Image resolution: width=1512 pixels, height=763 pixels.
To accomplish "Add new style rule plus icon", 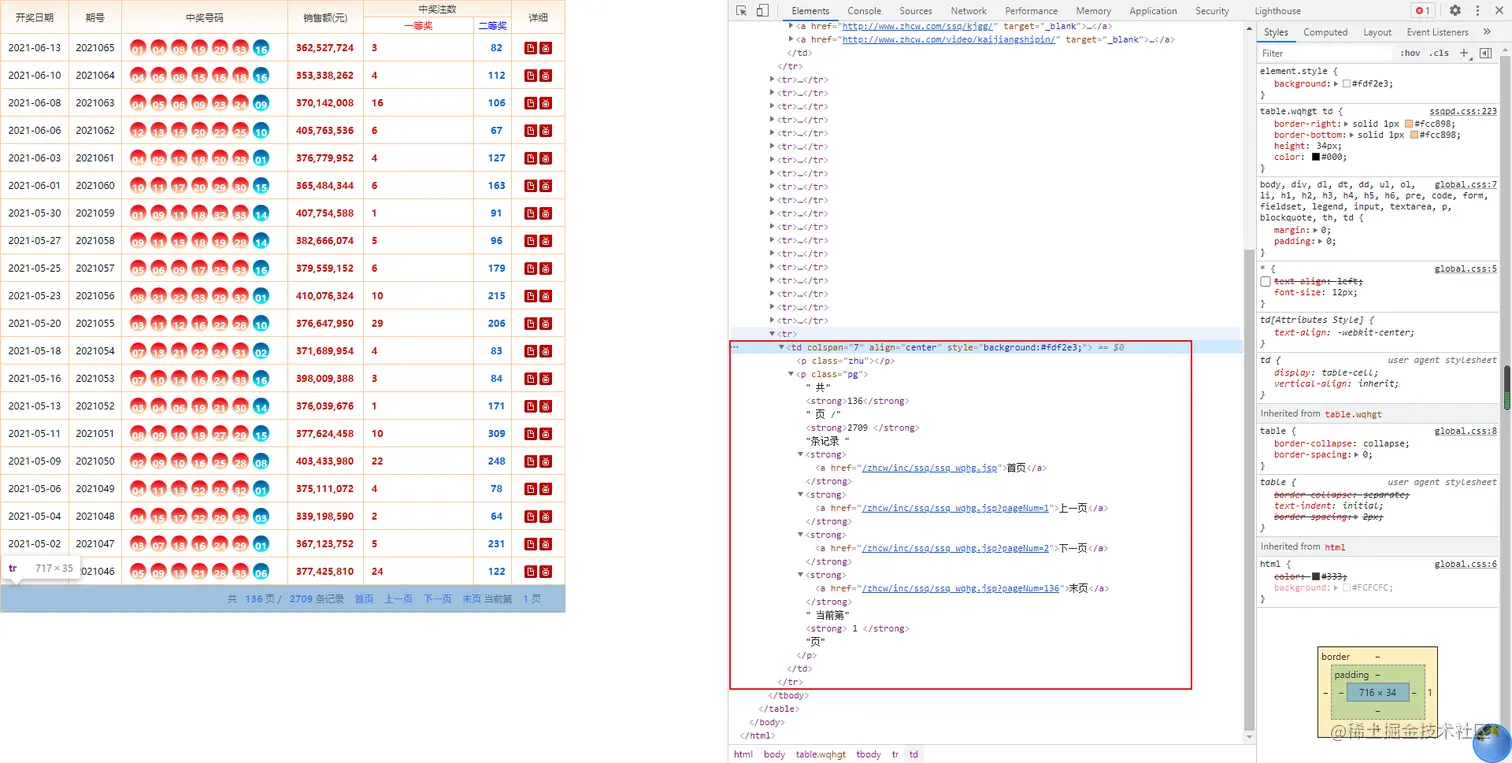I will pos(1464,53).
